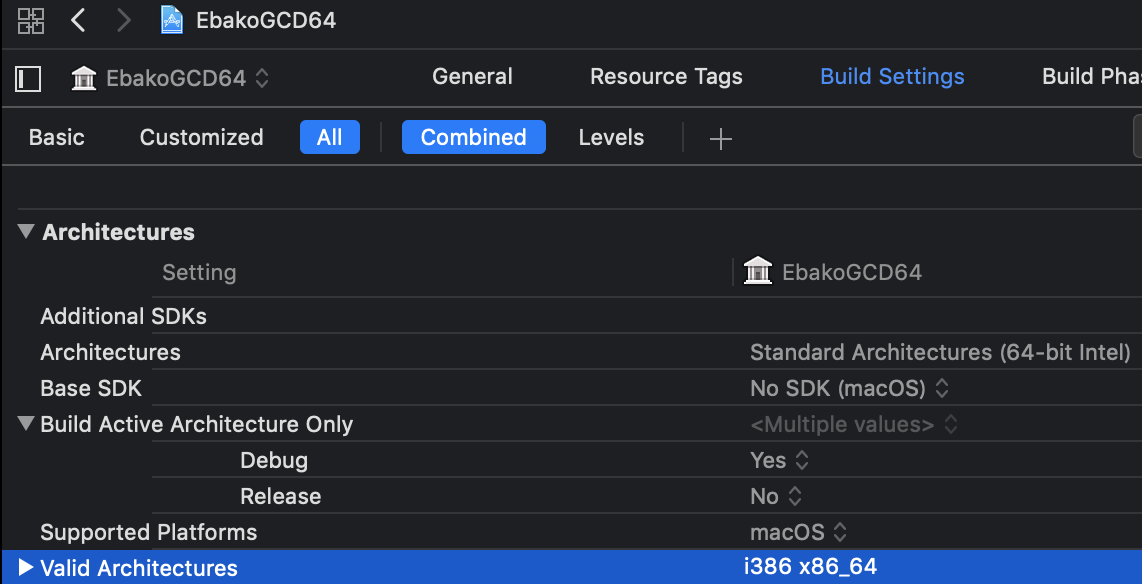Expand the Valid Architectures row

pos(26,568)
